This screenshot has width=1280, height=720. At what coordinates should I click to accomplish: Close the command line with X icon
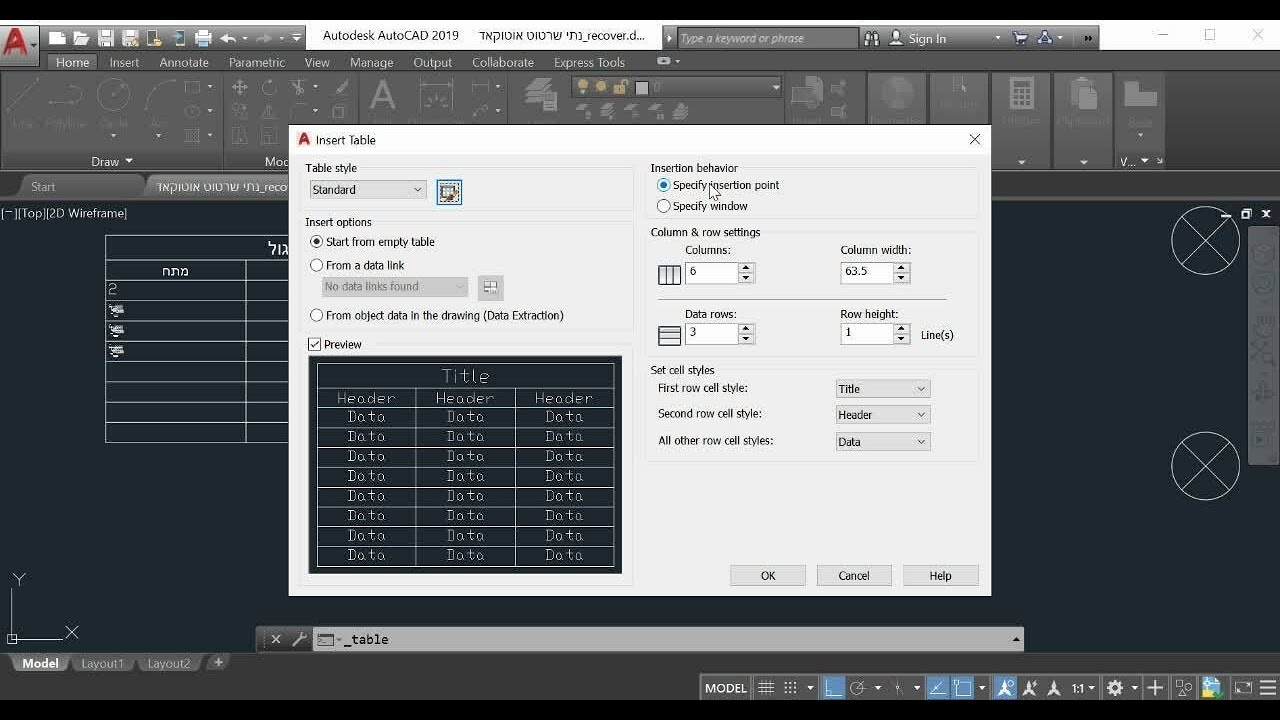point(276,639)
